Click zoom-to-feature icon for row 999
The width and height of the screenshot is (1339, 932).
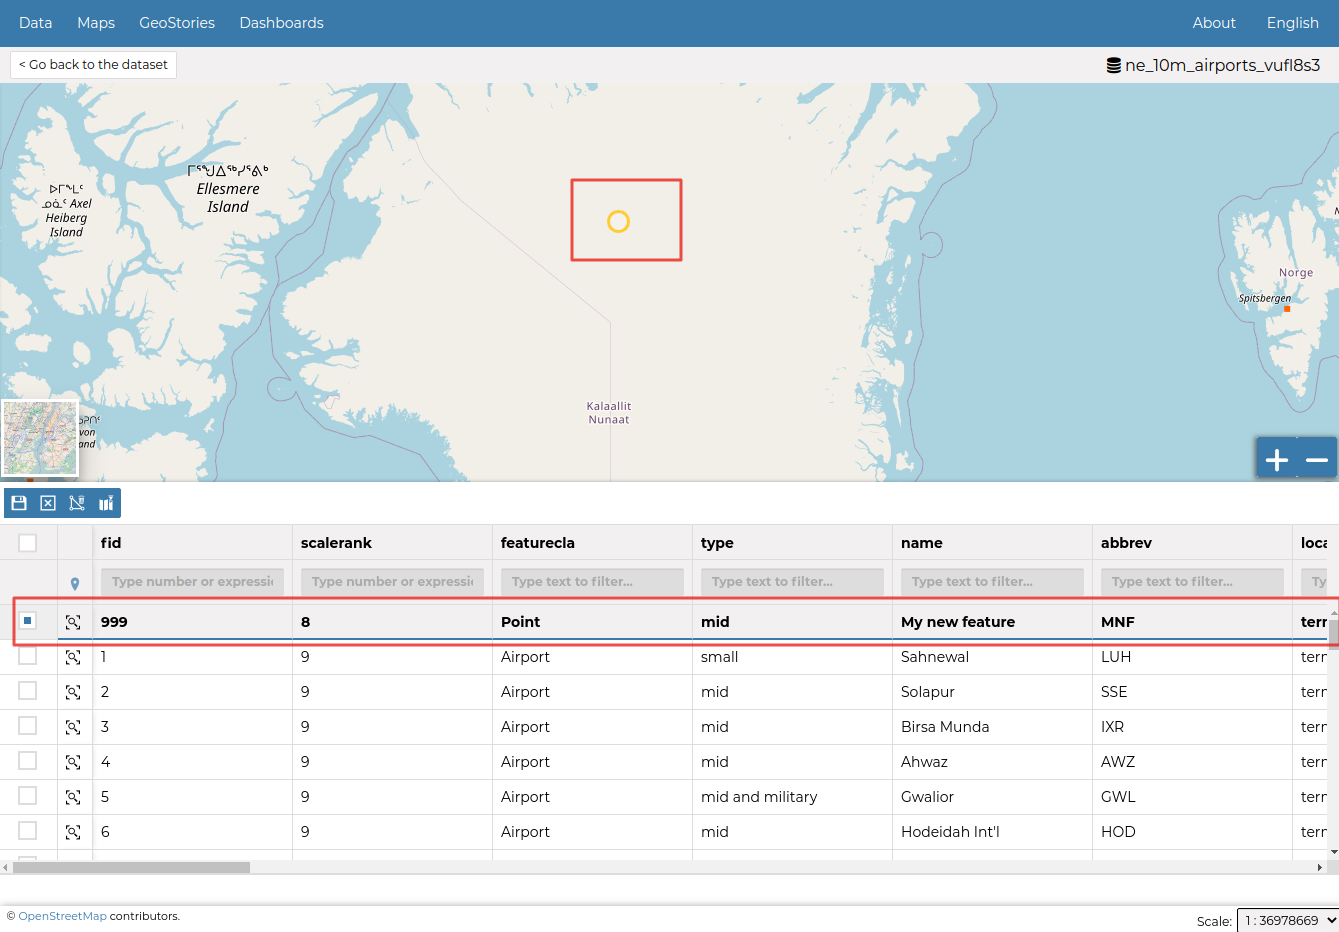click(x=73, y=622)
